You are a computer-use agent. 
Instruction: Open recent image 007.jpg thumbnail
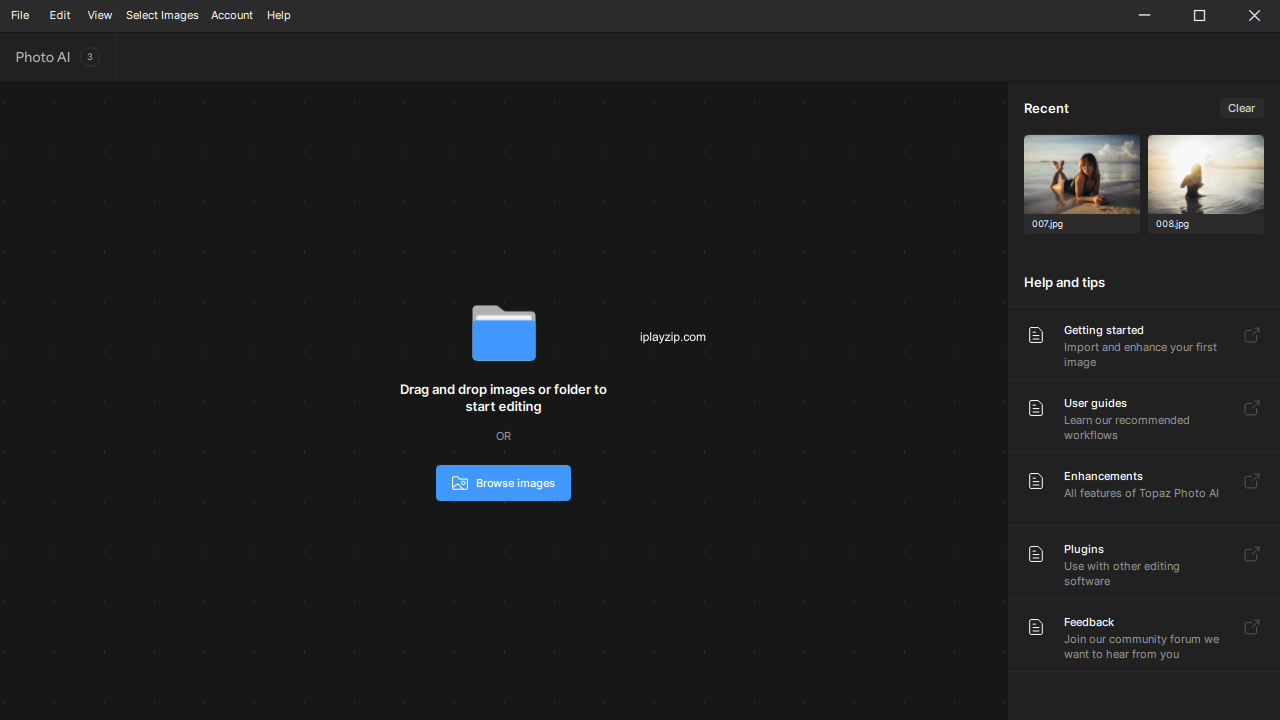click(1081, 175)
